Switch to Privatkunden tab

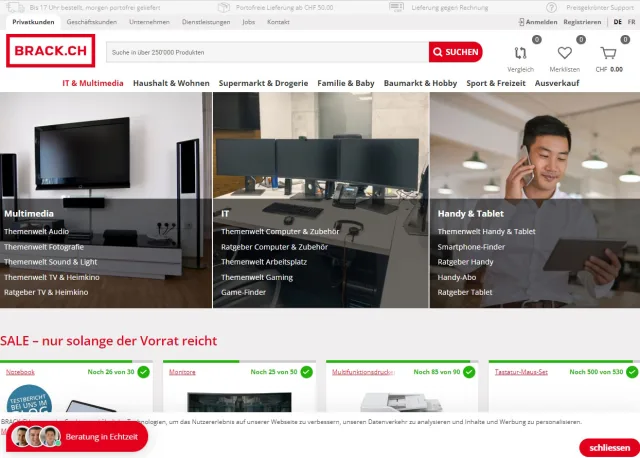click(33, 22)
